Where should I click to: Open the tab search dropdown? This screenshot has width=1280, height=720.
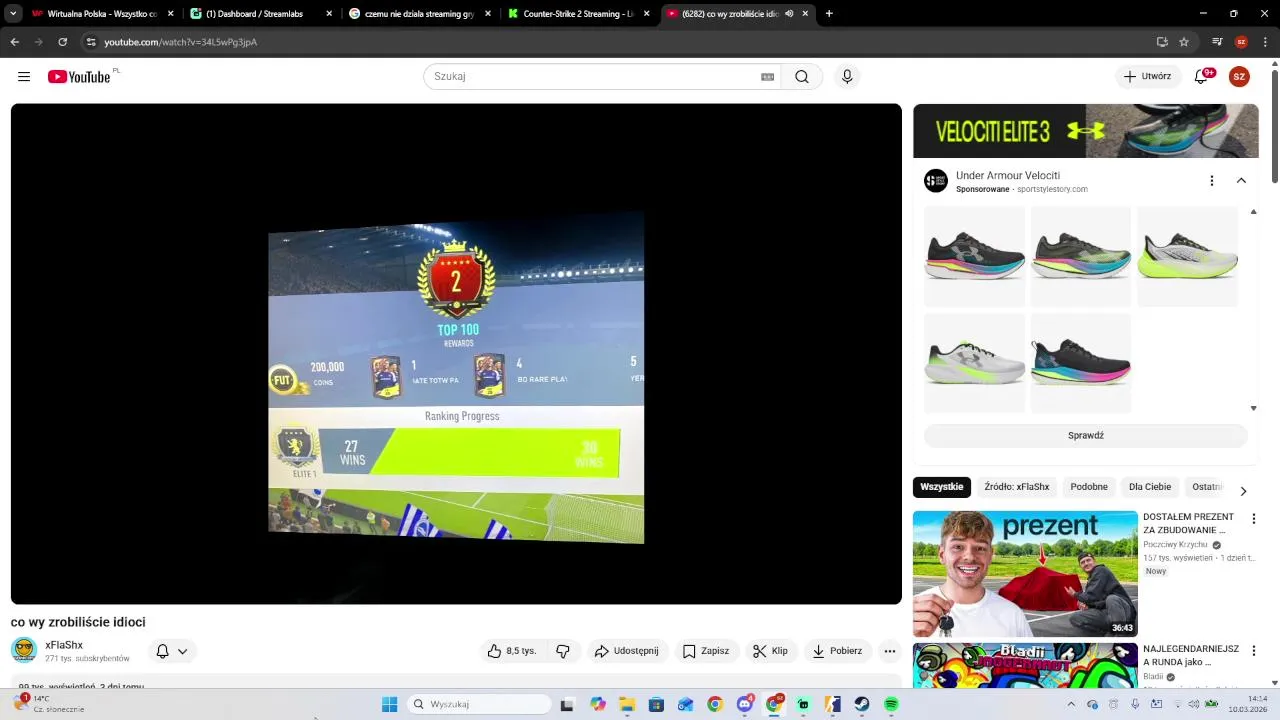[14, 14]
